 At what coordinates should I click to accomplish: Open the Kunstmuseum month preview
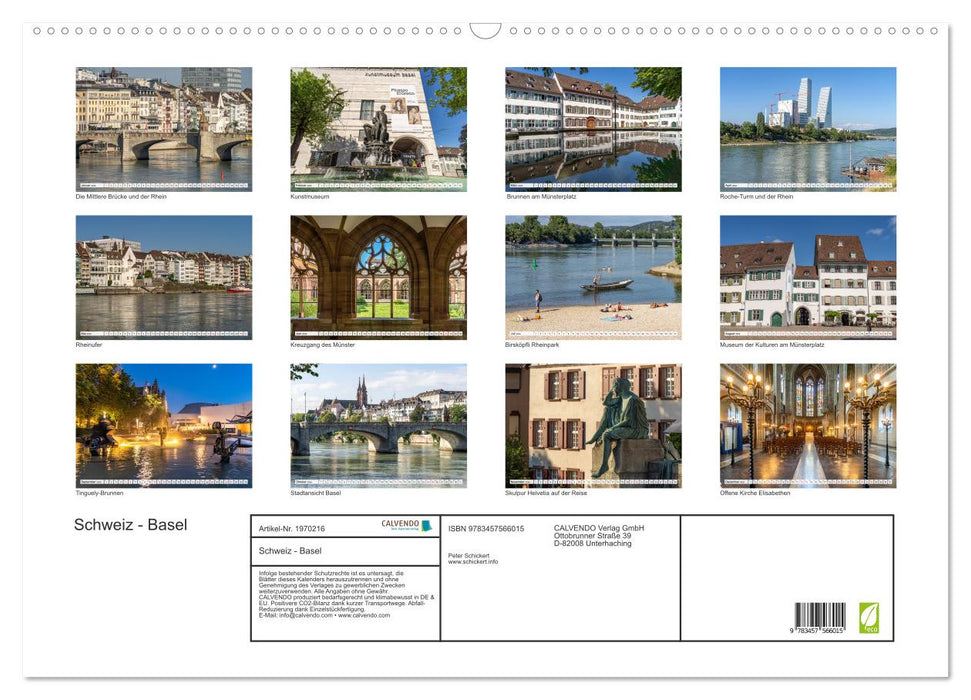coord(376,128)
